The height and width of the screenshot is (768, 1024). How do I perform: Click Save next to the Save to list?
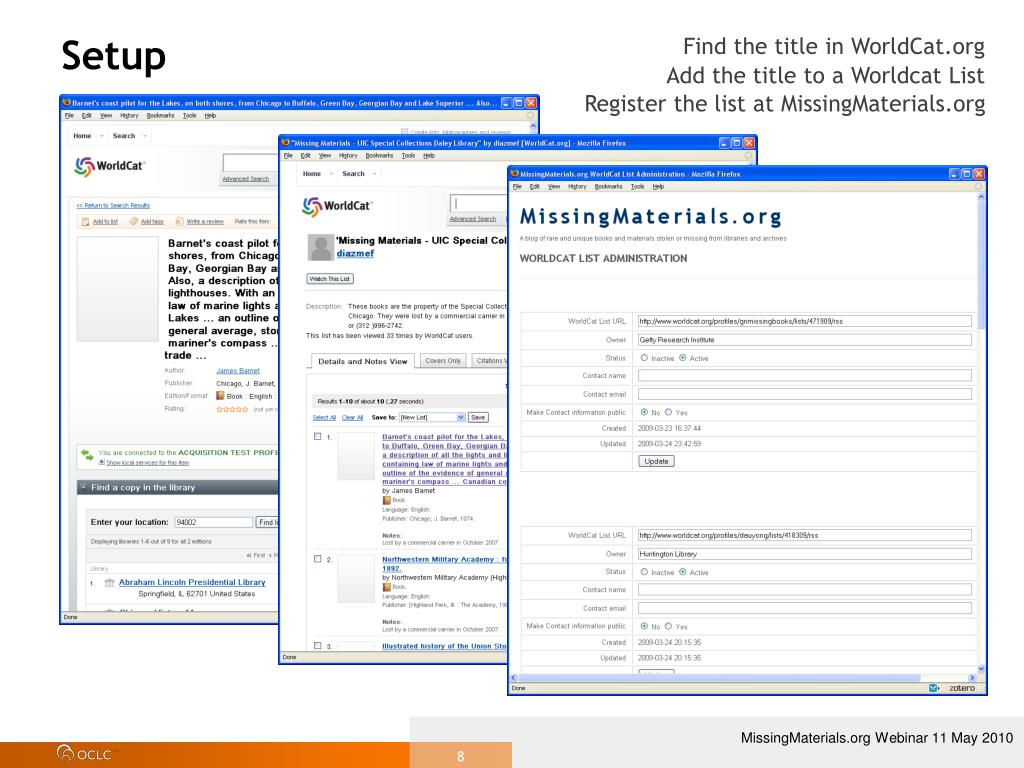click(x=478, y=417)
